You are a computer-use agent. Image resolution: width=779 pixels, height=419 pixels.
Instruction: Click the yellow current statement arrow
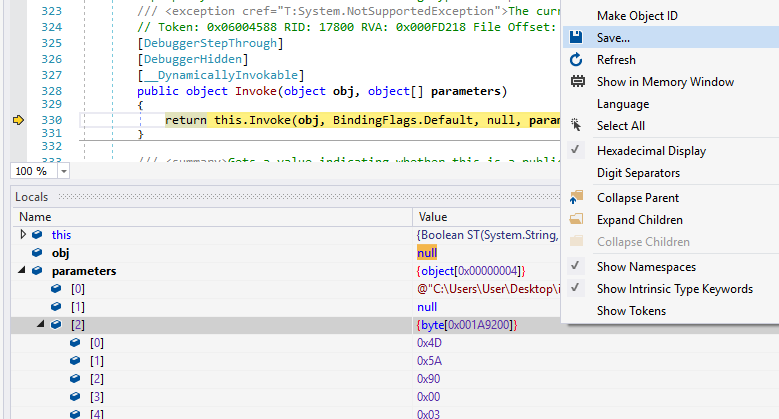(17, 120)
